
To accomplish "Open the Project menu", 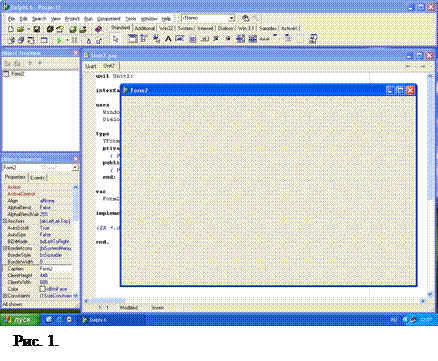I will 72,19.
